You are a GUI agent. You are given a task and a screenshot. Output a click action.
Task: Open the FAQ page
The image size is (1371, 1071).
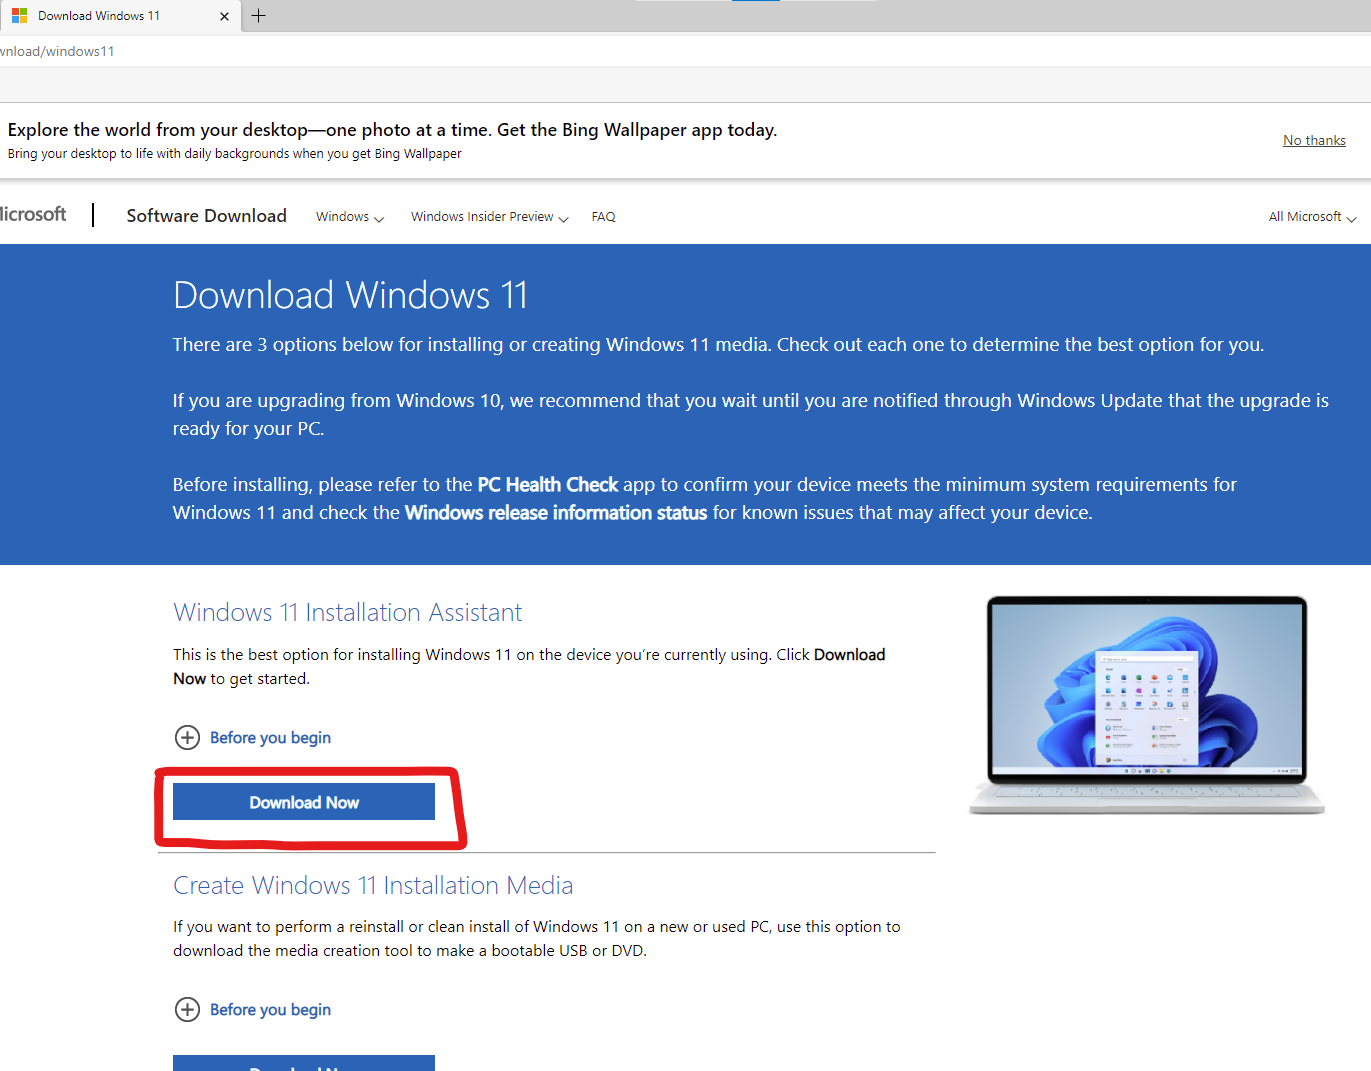tap(603, 217)
